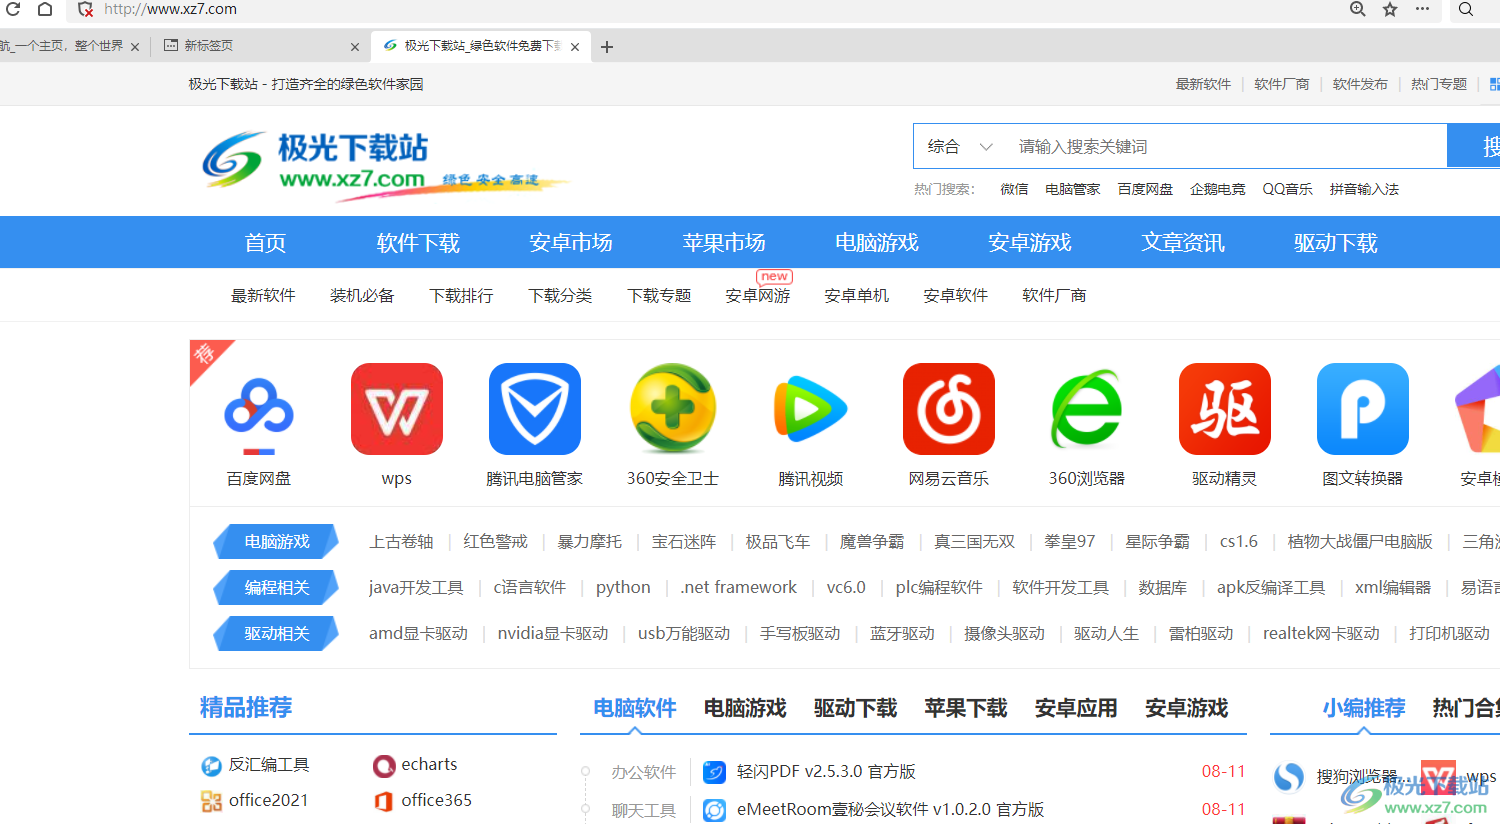Click the 极光下载站 site logo

tap(385, 165)
